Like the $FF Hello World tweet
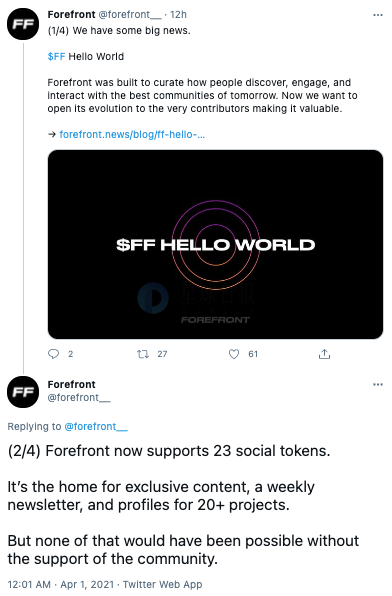 234,354
